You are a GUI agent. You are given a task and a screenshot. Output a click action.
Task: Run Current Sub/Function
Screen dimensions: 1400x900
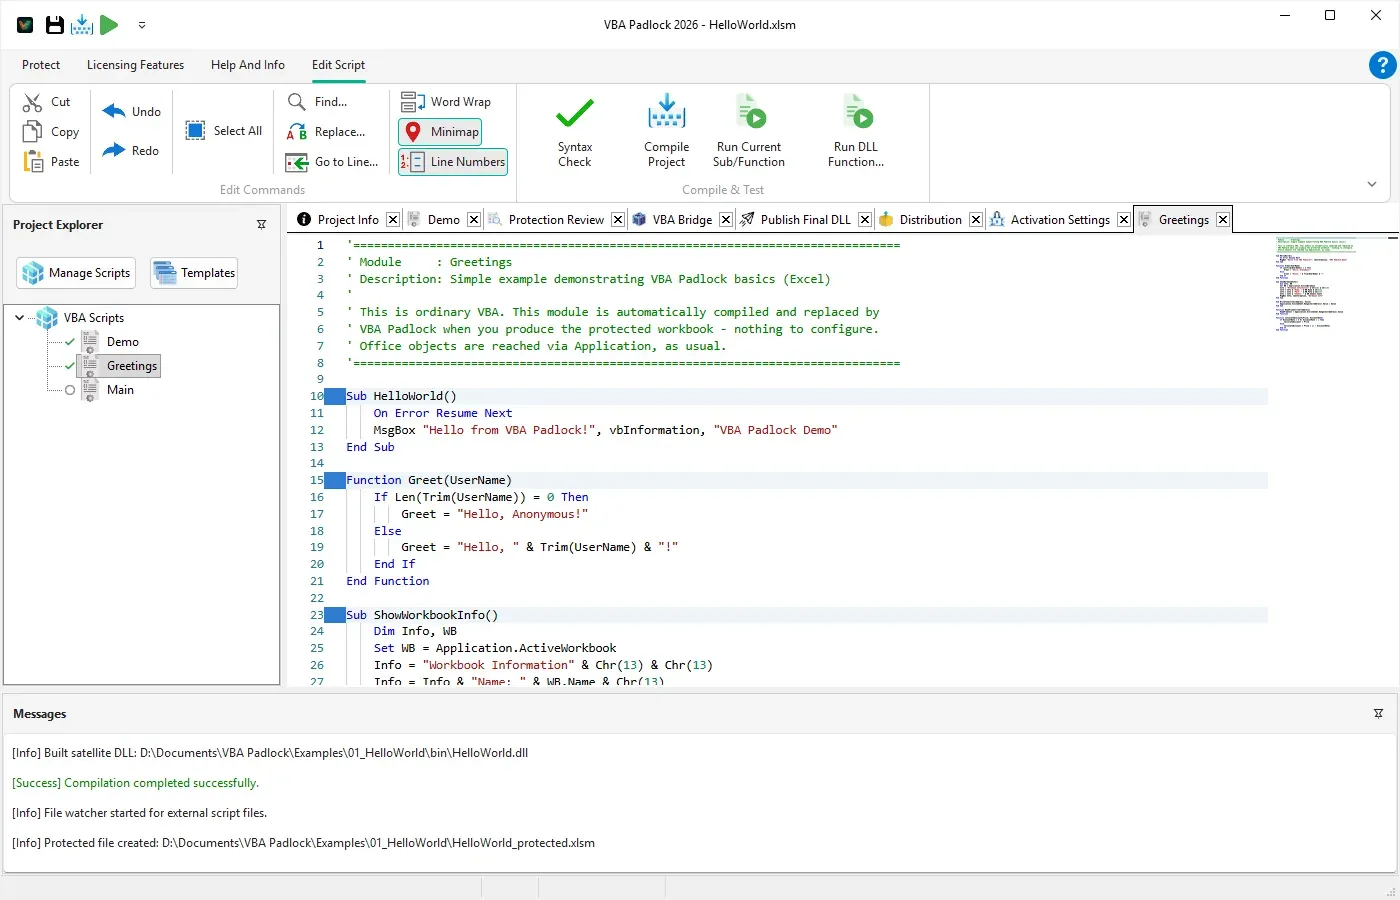pos(749,131)
